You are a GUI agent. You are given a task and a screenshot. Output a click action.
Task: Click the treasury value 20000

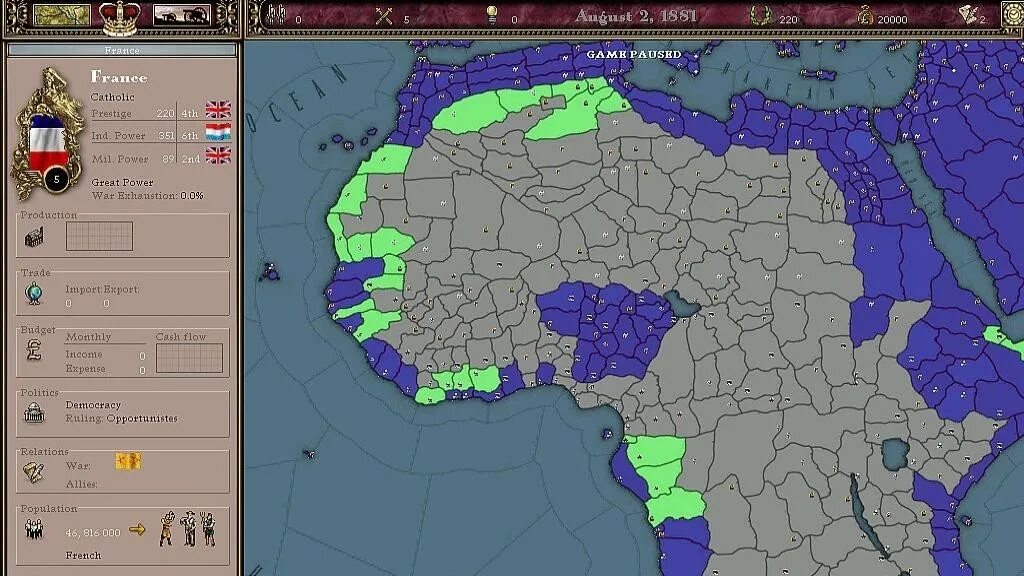892,20
